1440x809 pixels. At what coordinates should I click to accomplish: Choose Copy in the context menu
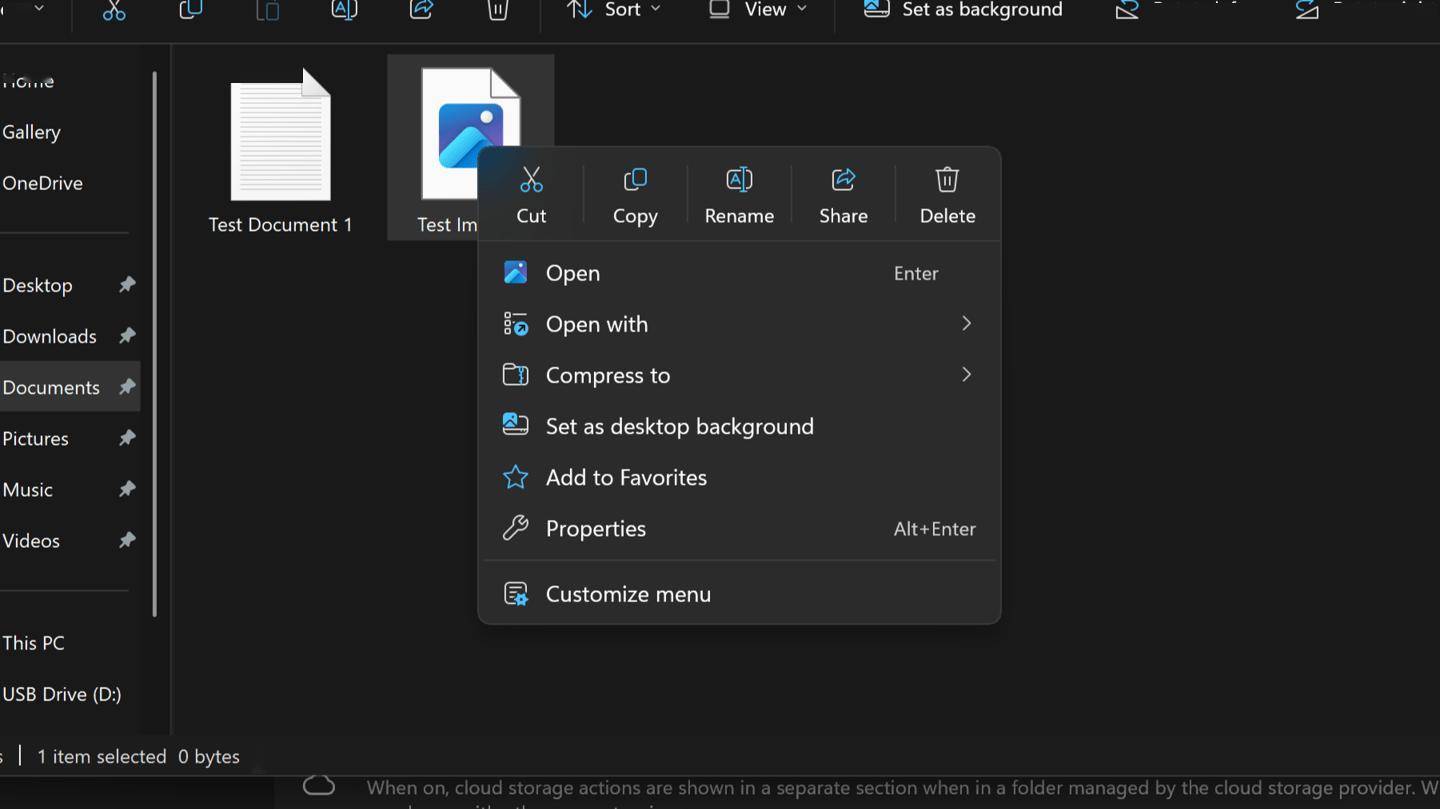(635, 196)
